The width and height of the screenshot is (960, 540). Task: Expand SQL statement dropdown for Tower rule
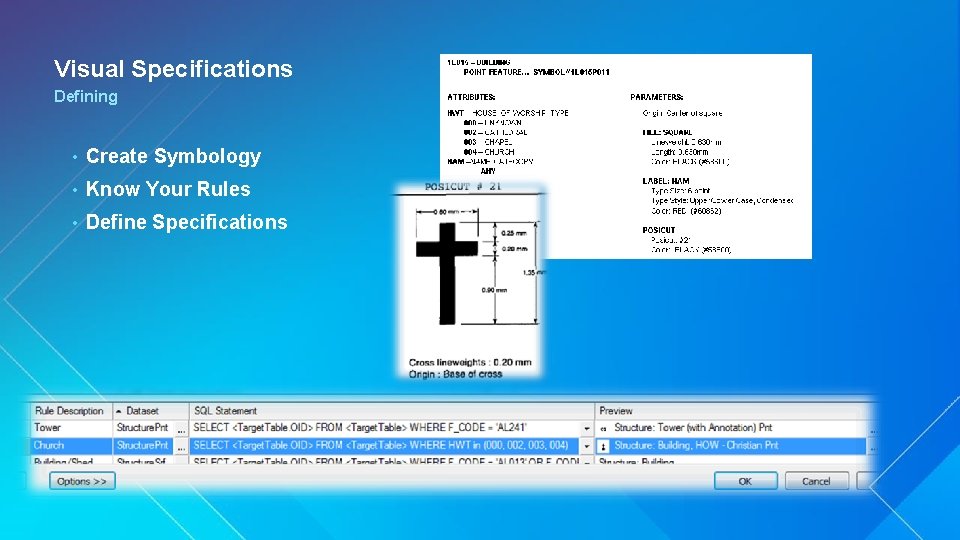[587, 429]
